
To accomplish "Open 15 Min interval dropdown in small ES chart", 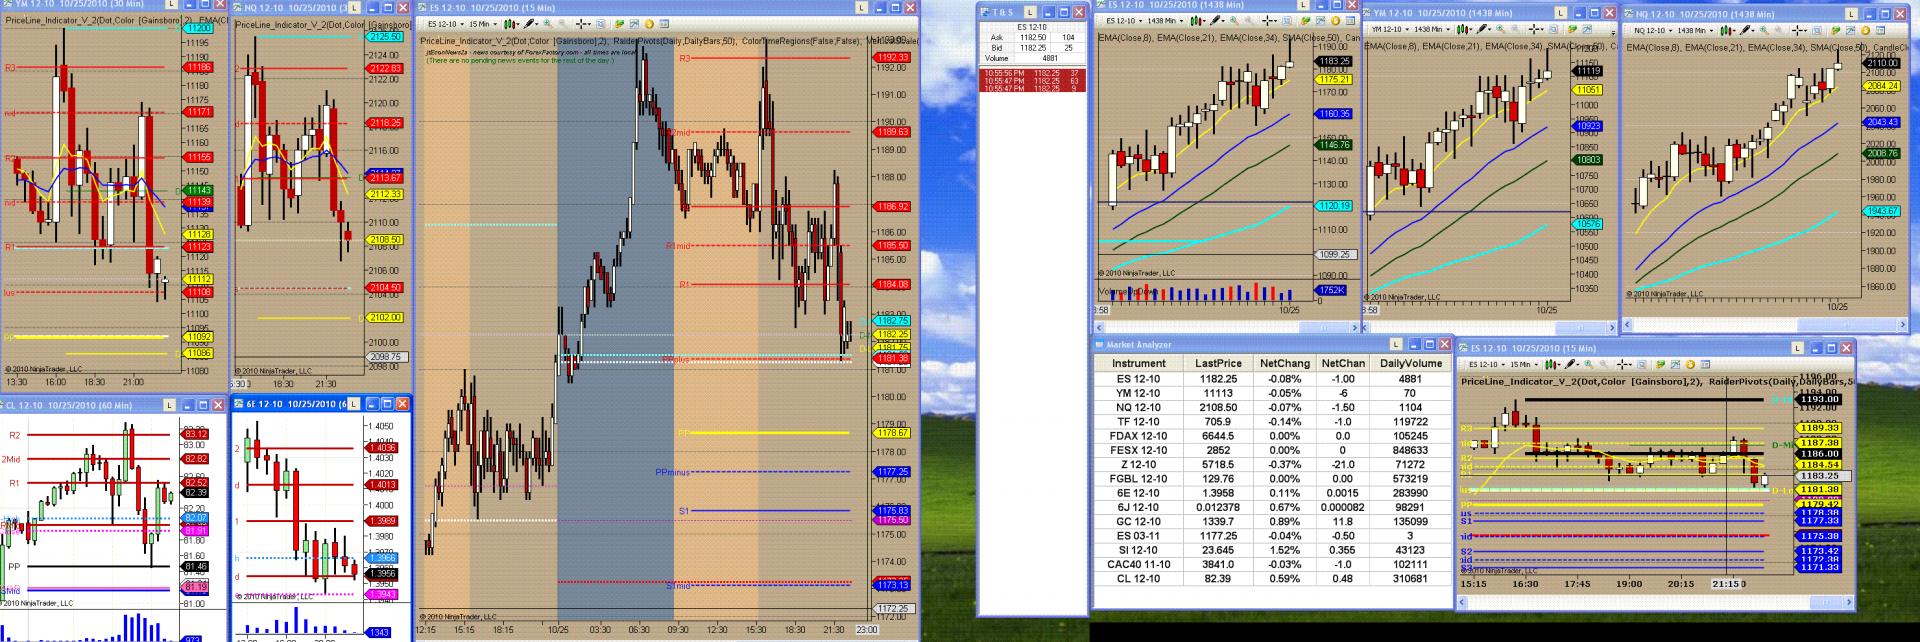I will pos(1524,364).
